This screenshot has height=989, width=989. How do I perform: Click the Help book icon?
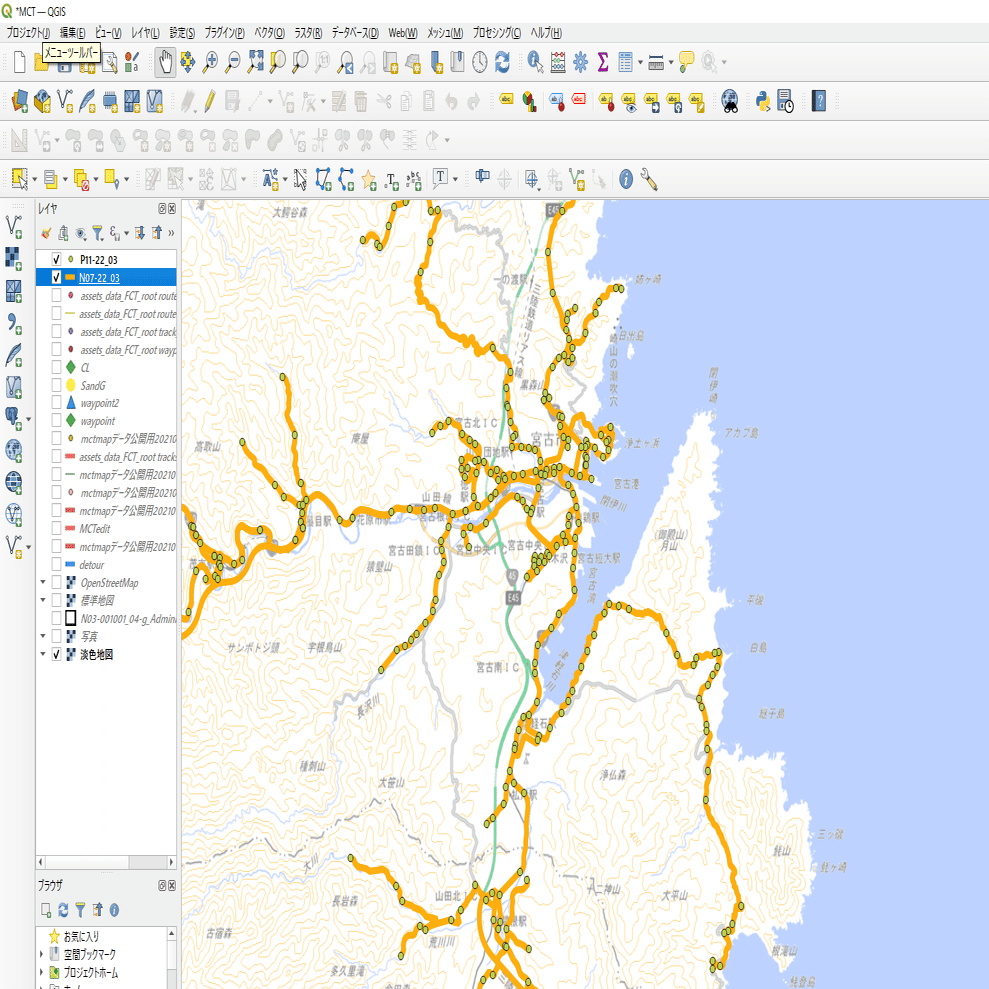point(819,101)
